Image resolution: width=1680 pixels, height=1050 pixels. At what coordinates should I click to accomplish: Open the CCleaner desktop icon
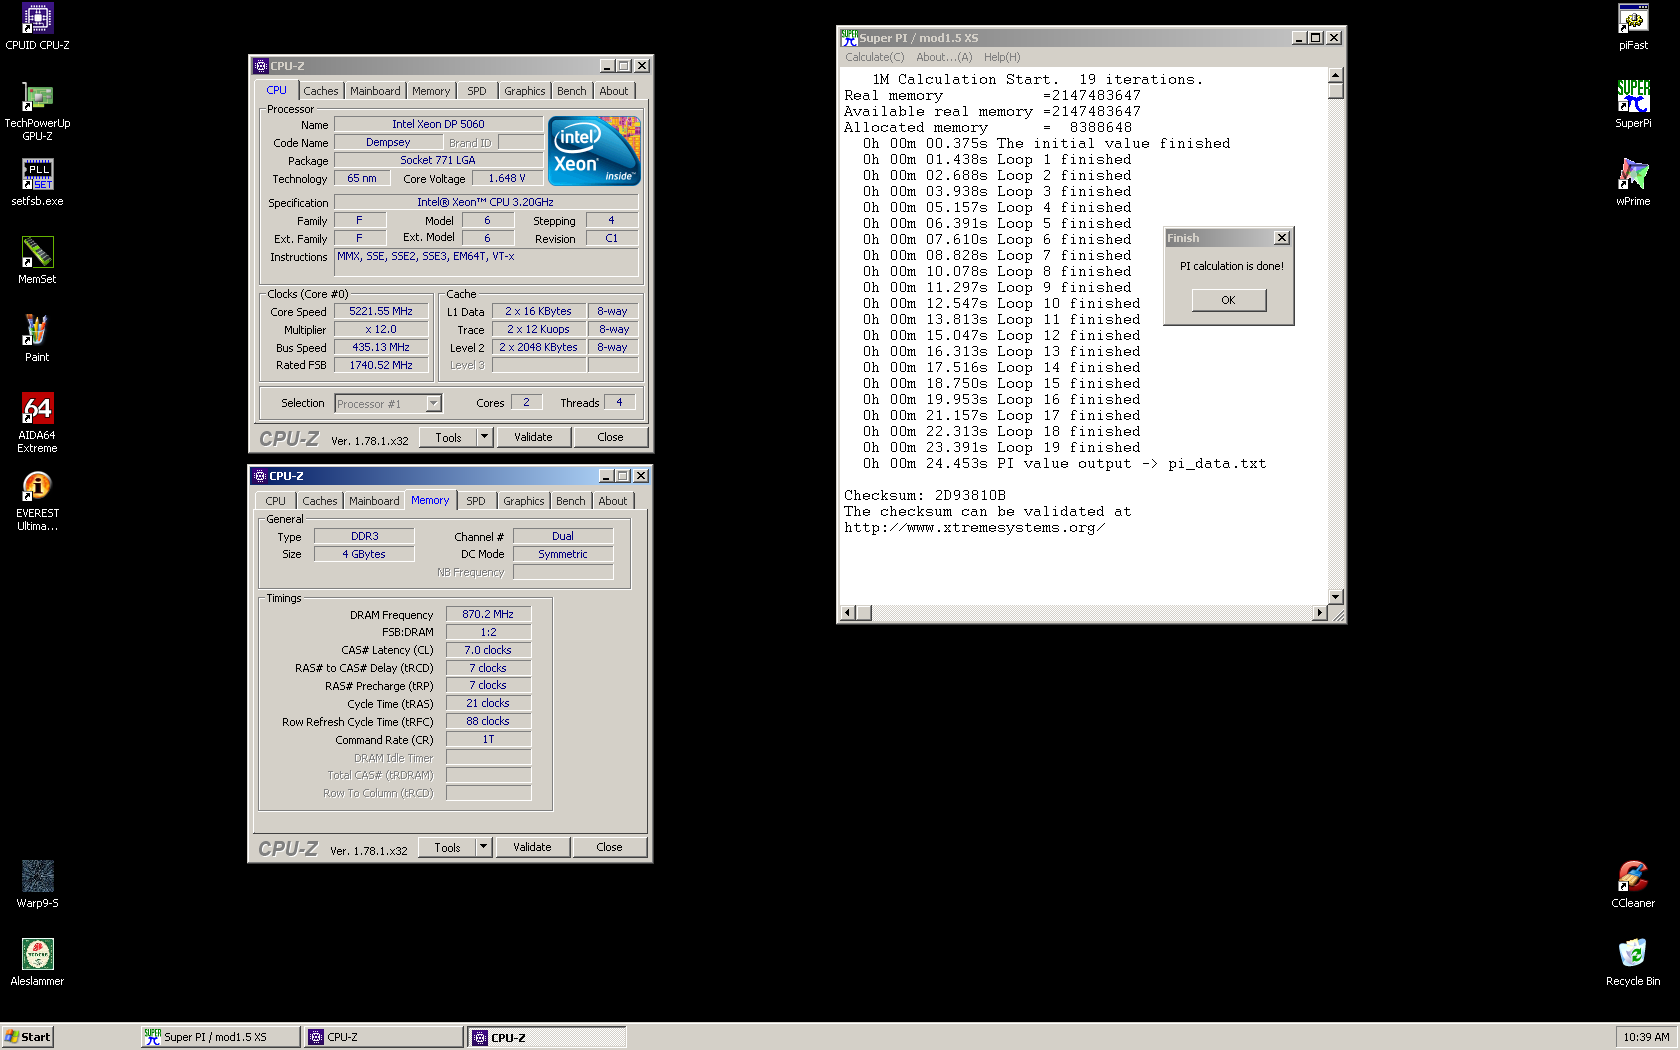(x=1633, y=884)
